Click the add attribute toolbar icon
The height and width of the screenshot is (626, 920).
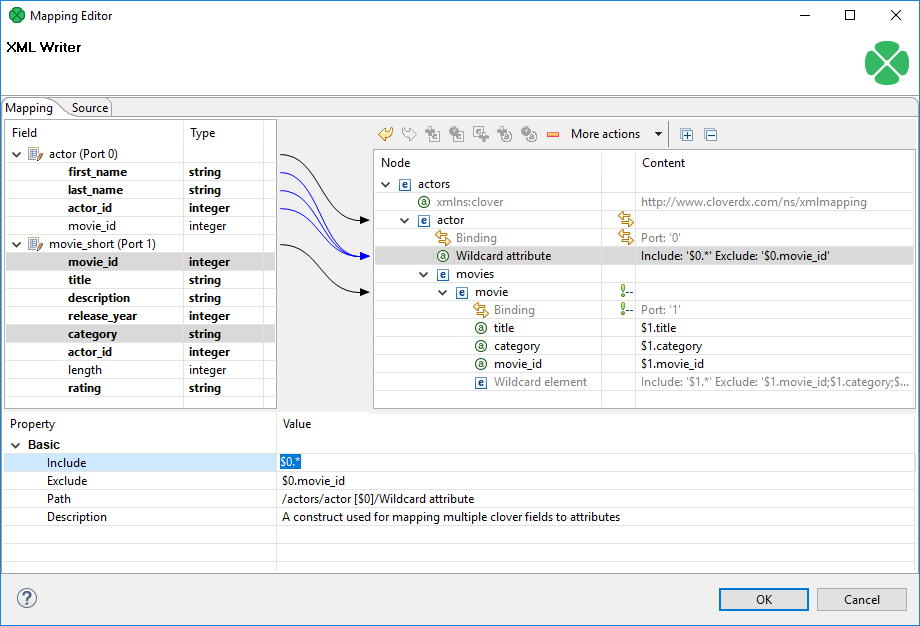506,133
